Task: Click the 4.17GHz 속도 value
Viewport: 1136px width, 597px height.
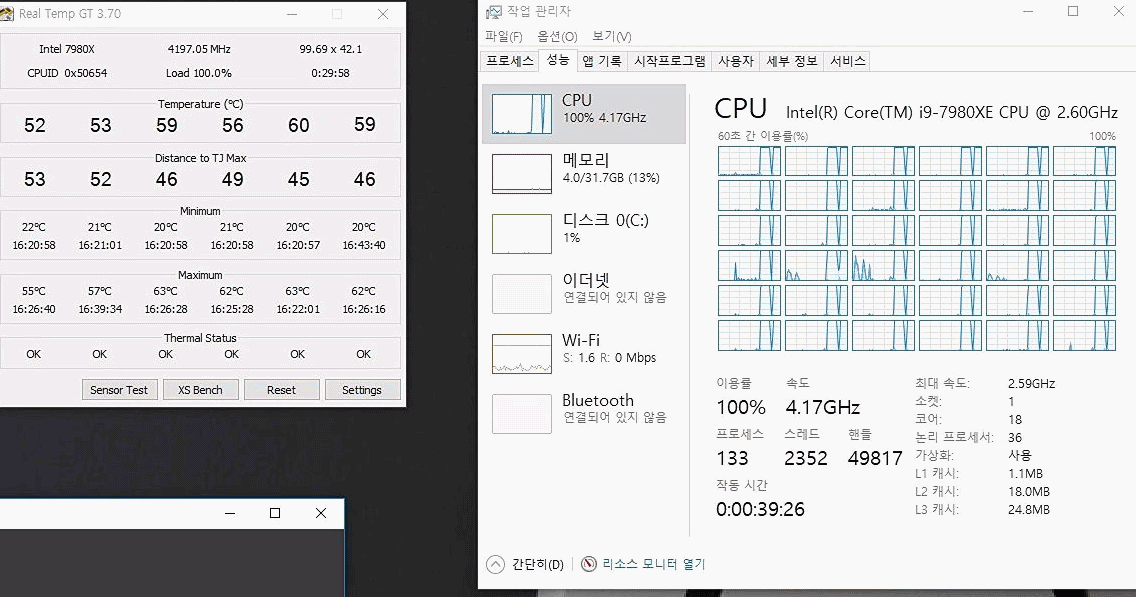Action: 823,407
